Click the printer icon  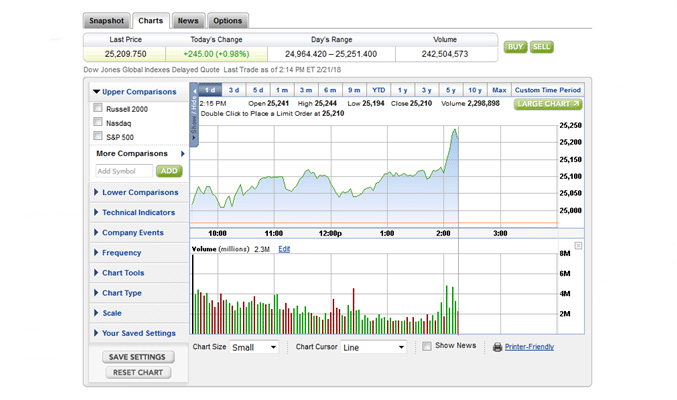(497, 347)
